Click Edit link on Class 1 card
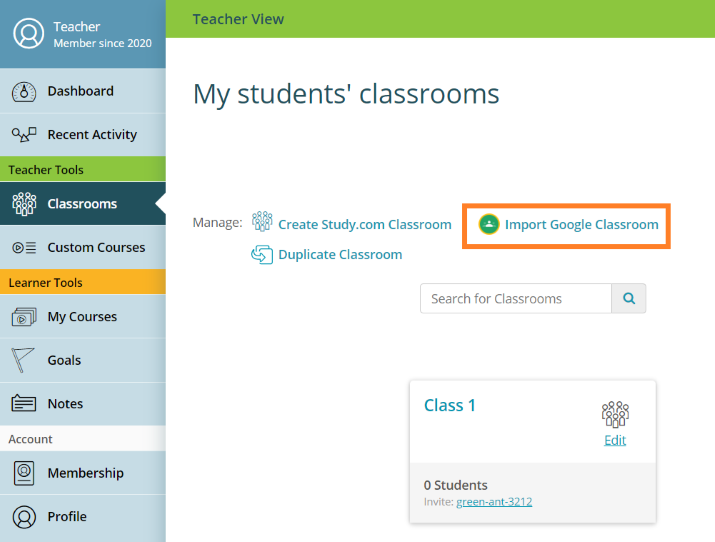 [x=615, y=440]
